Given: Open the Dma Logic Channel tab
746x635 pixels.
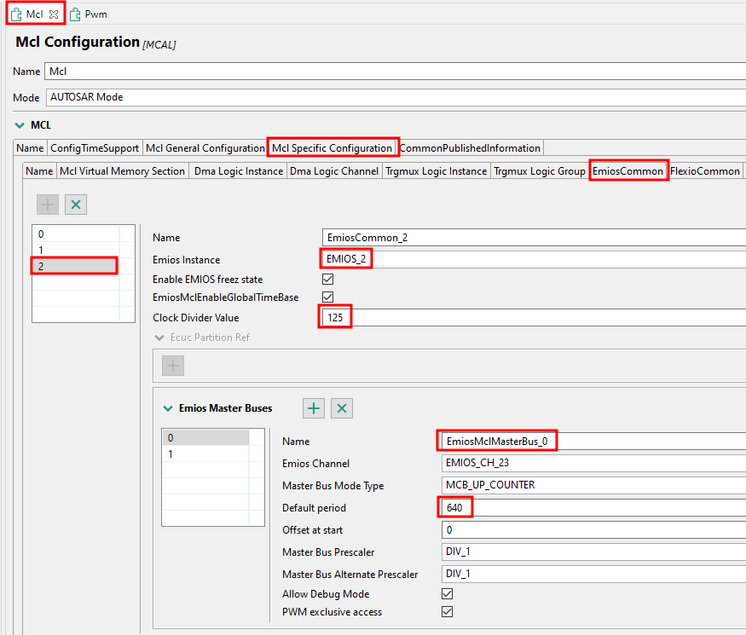Looking at the screenshot, I should pyautogui.click(x=334, y=171).
